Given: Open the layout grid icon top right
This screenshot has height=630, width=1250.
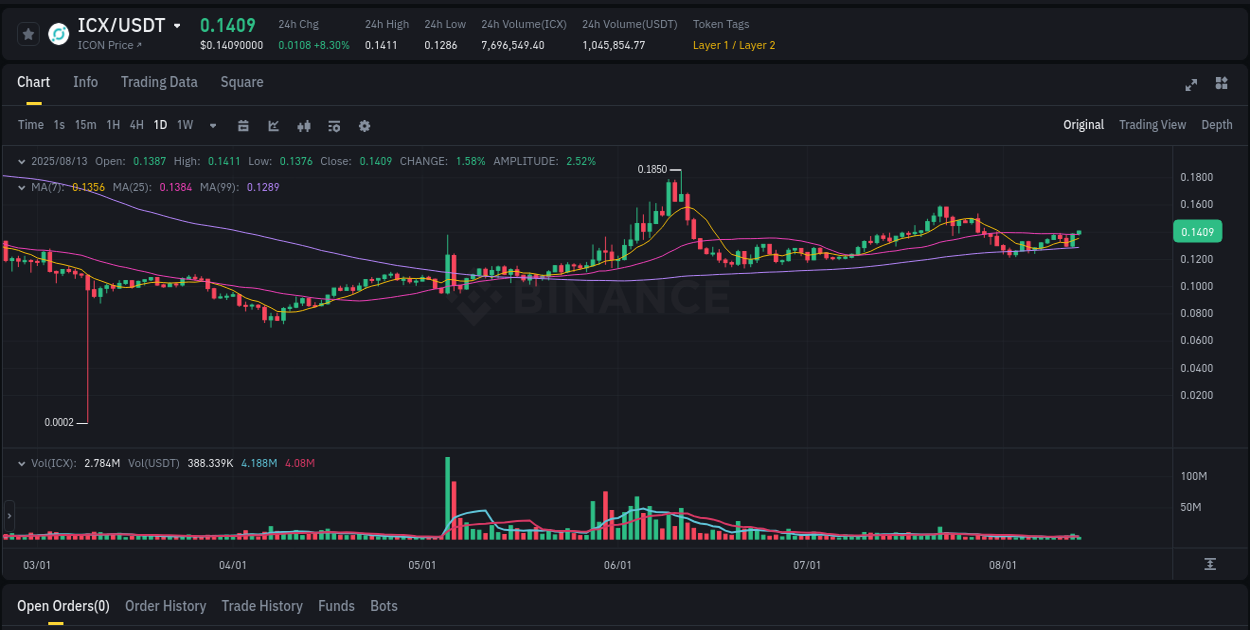Looking at the screenshot, I should tap(1221, 85).
